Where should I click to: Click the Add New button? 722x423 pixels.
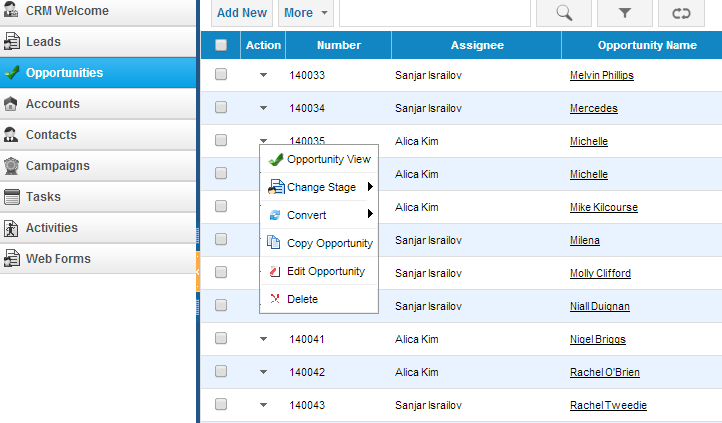click(242, 13)
